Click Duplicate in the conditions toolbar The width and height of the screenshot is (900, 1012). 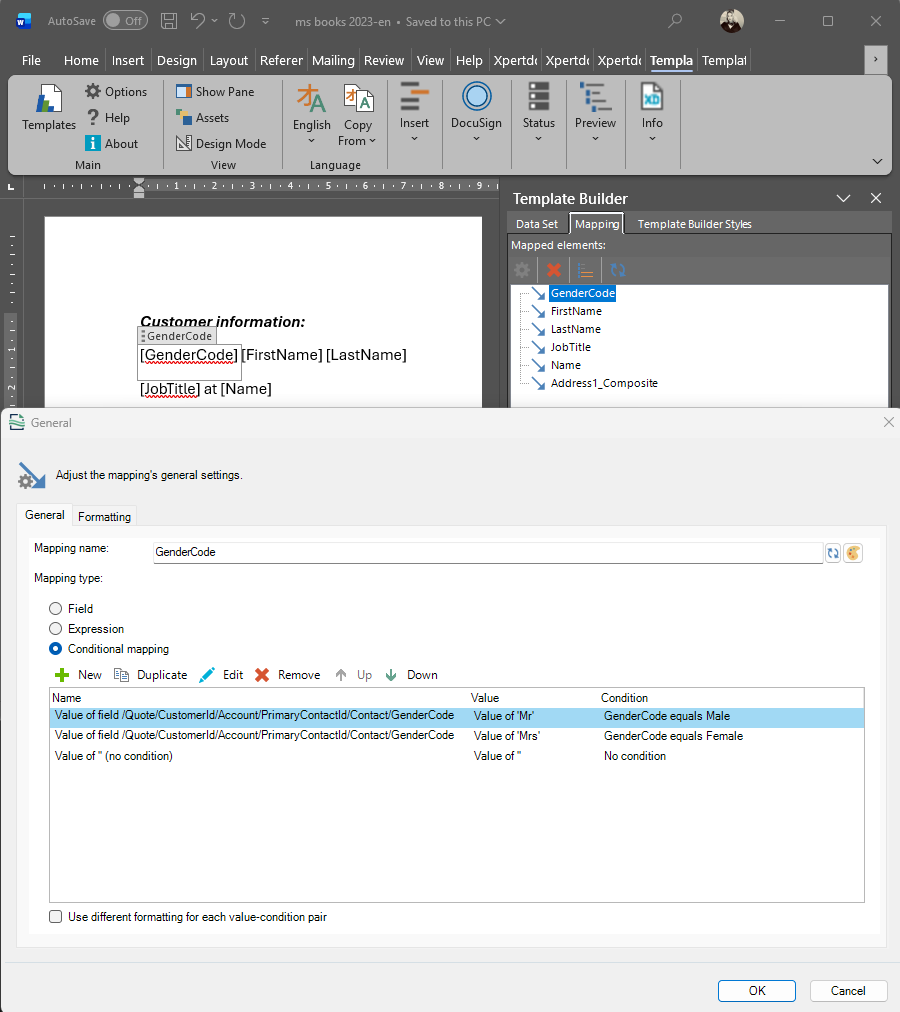pyautogui.click(x=150, y=675)
